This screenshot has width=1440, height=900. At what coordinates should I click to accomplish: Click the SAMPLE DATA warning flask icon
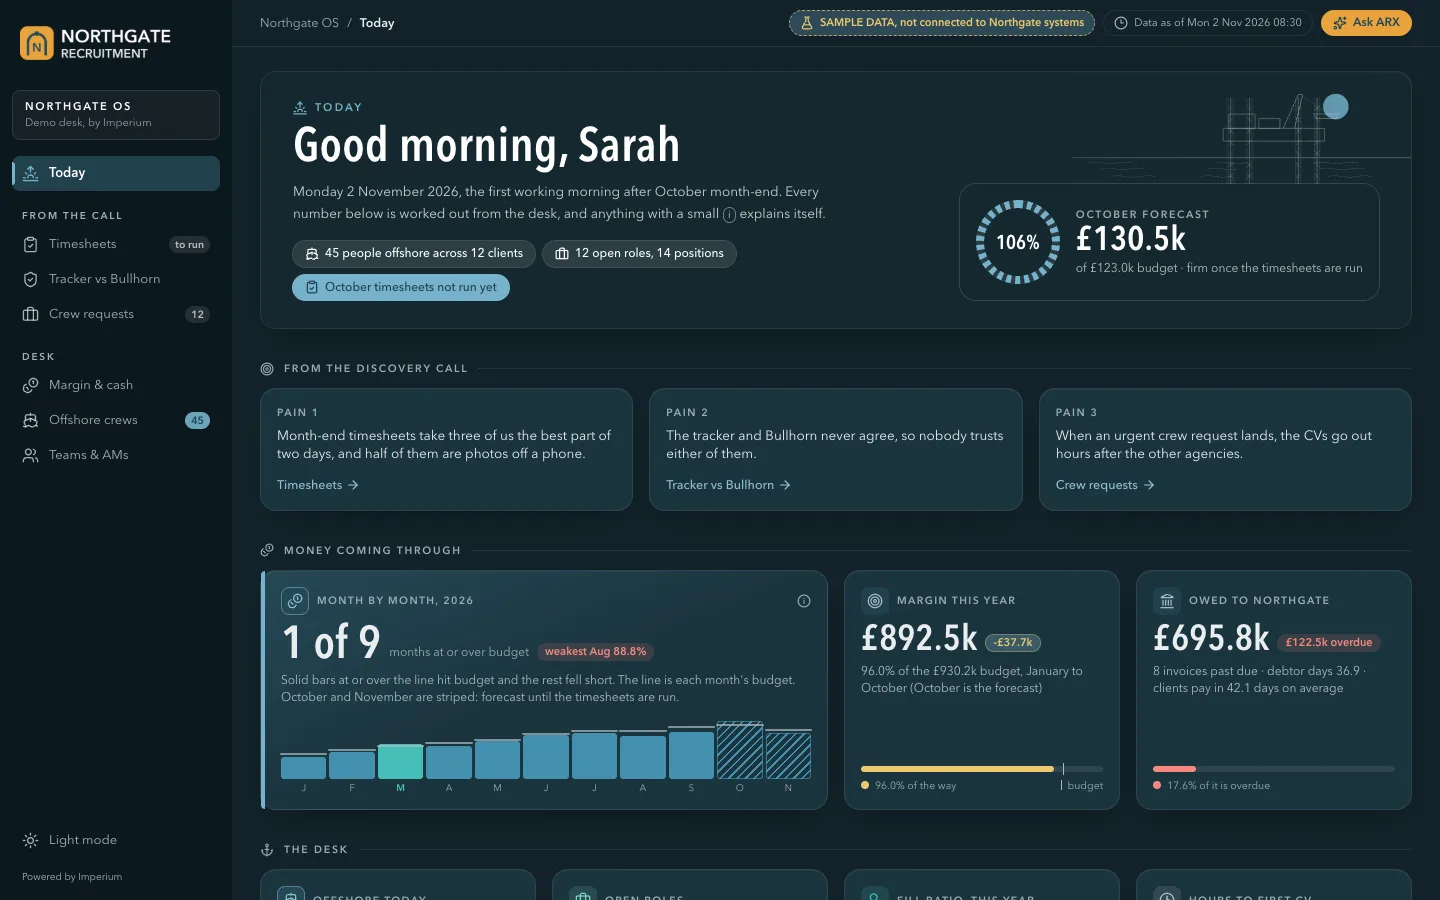807,23
